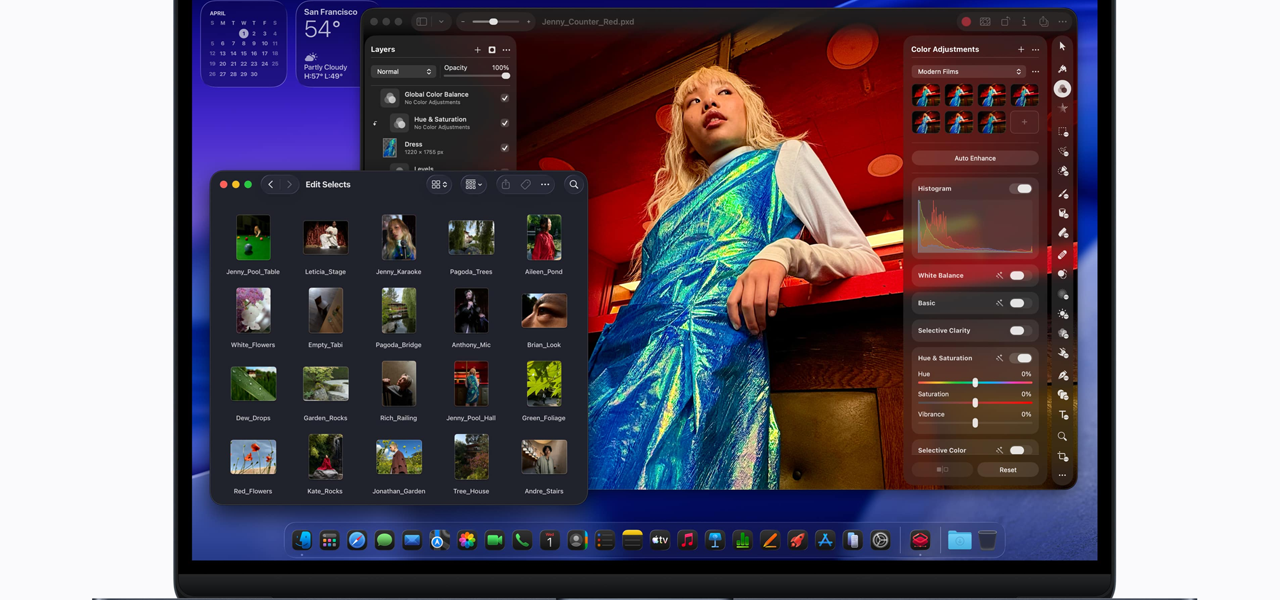The height and width of the screenshot is (600, 1280).
Task: Uncheck the Dress layer visibility checkbox
Action: click(505, 148)
